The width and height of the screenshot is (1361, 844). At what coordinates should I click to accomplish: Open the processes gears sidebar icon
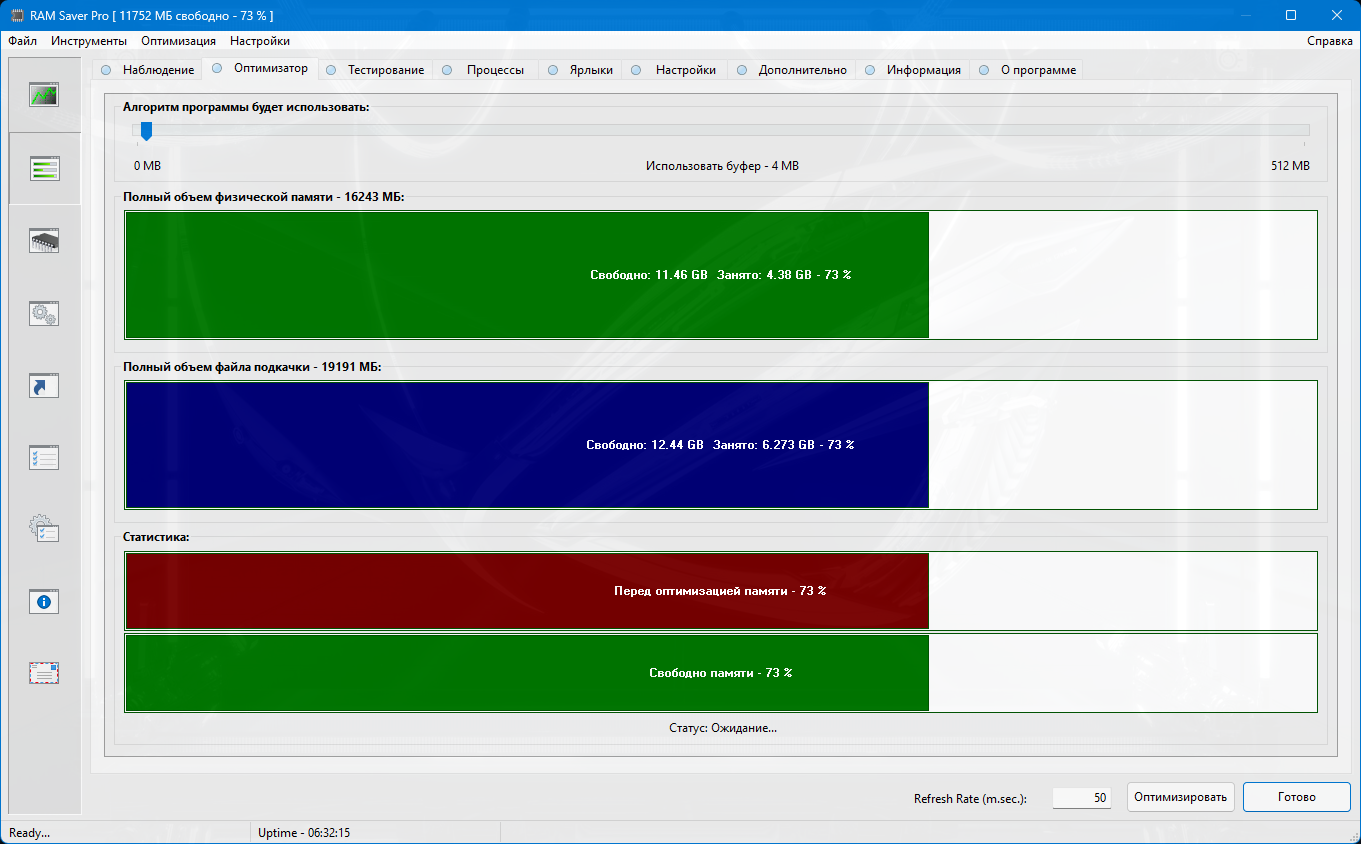click(44, 313)
